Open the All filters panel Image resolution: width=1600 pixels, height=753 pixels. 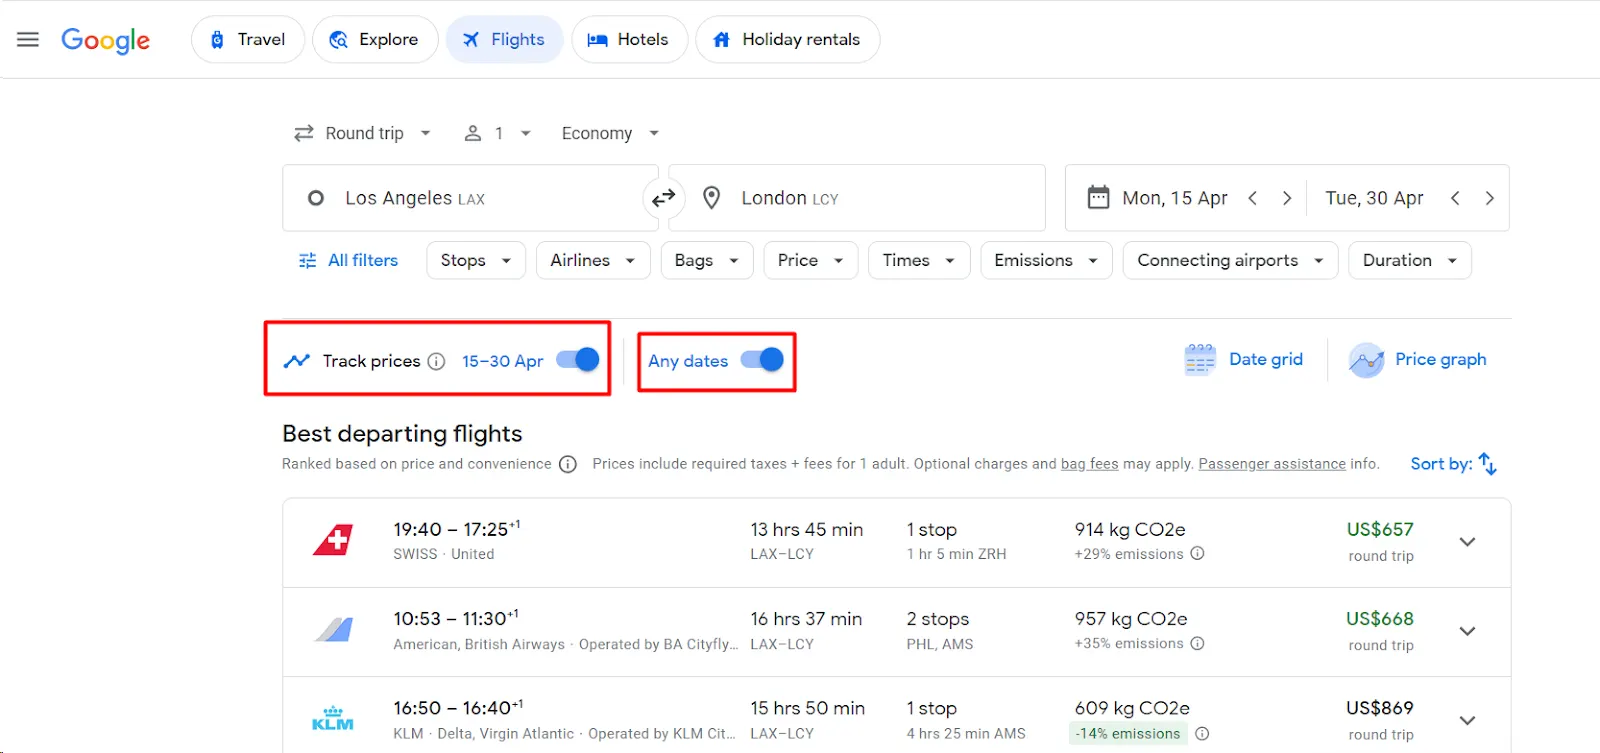[348, 260]
